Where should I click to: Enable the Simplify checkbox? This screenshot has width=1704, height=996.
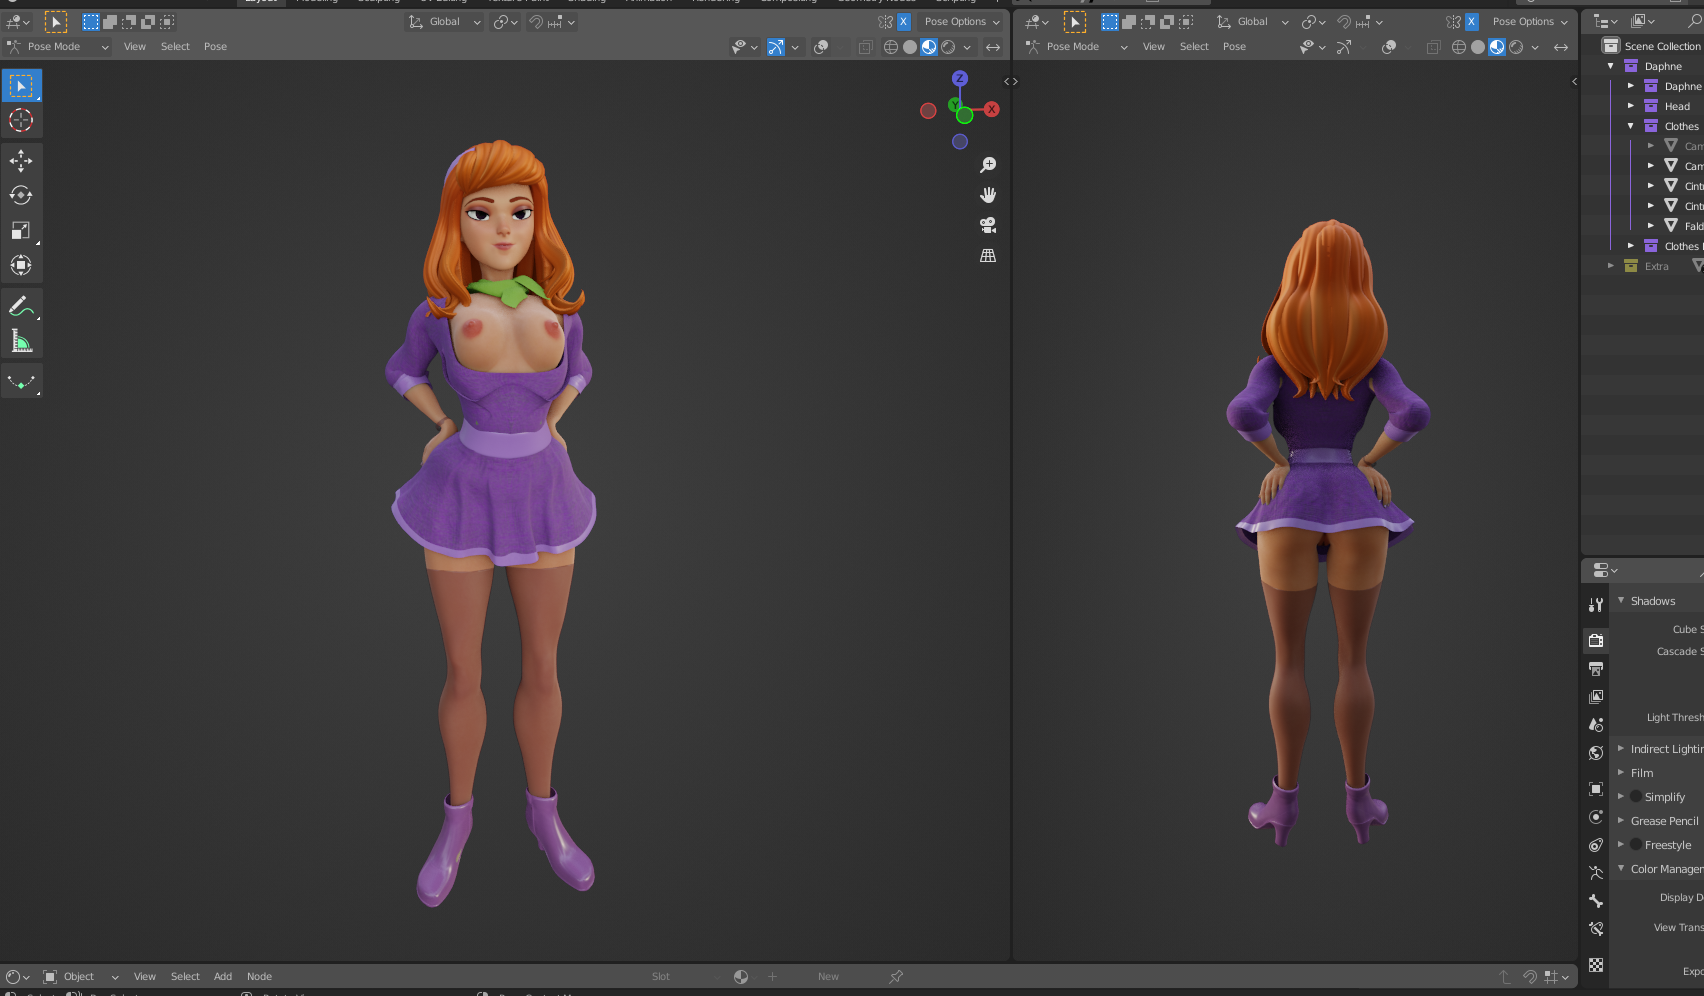(x=1636, y=797)
